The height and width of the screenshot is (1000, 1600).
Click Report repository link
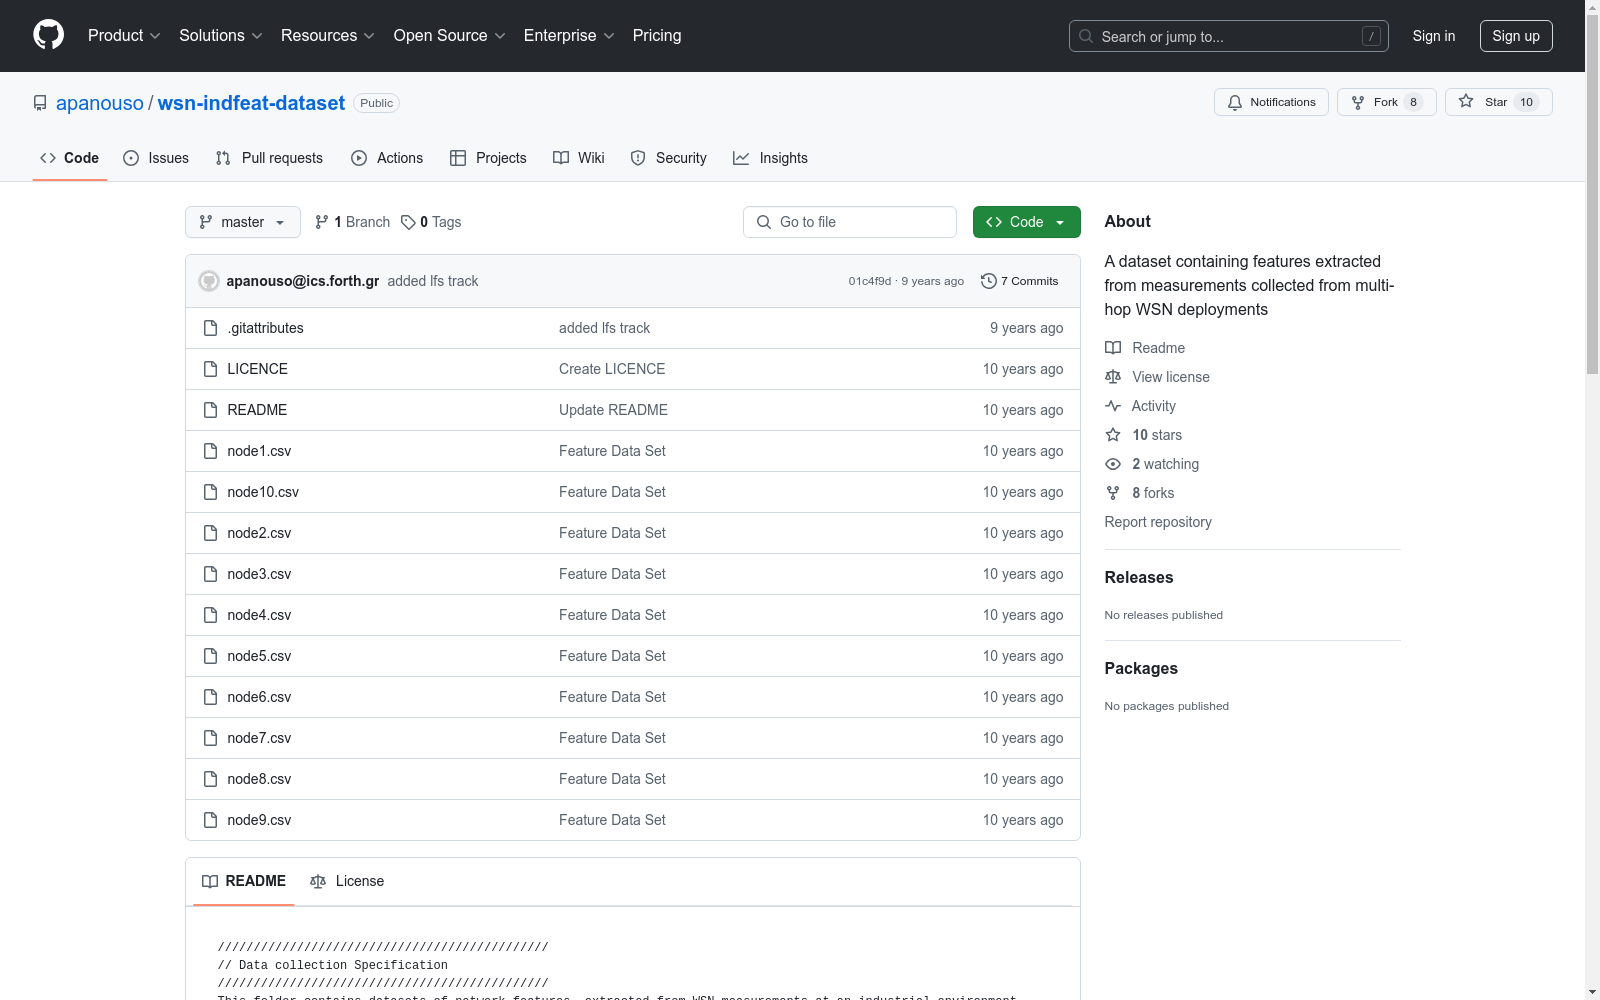1158,522
